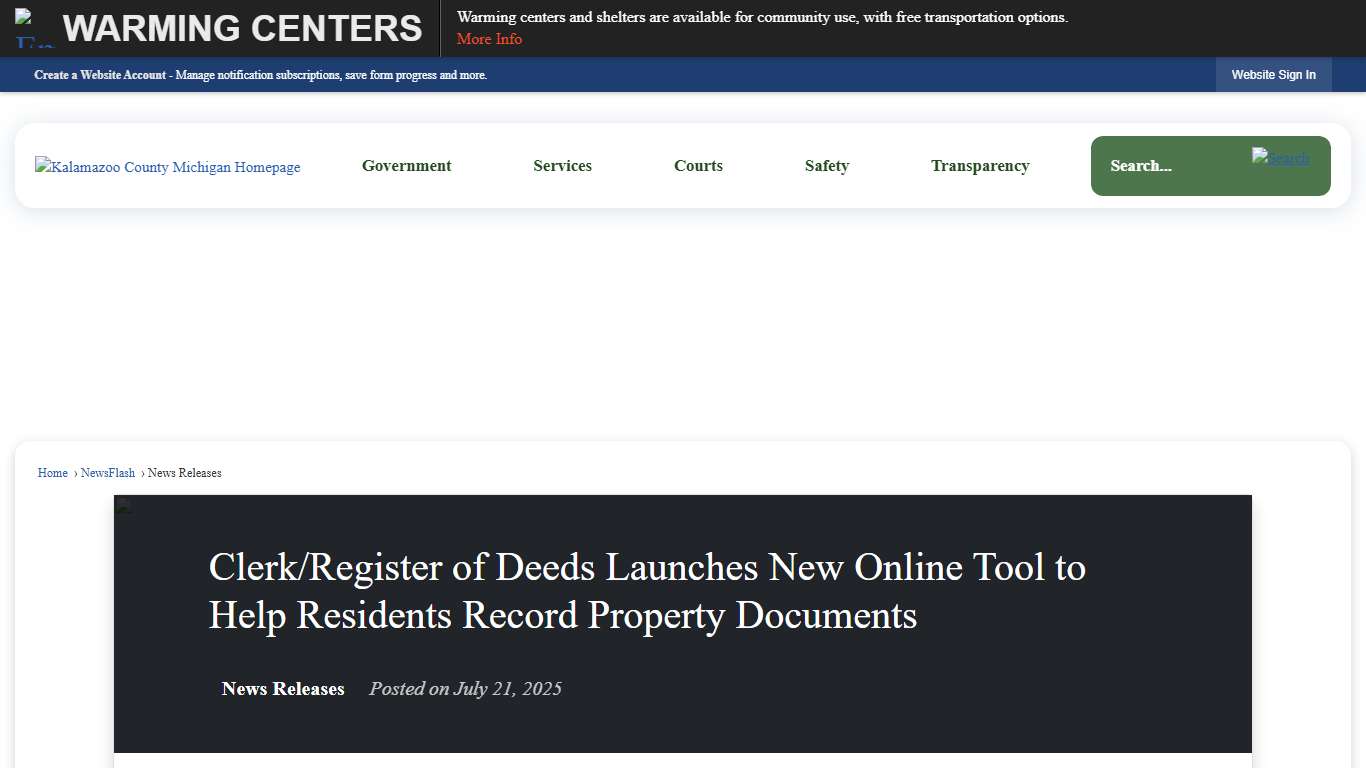Open NewsFlash from the breadcrumb trail
The image size is (1366, 768).
coord(107,472)
